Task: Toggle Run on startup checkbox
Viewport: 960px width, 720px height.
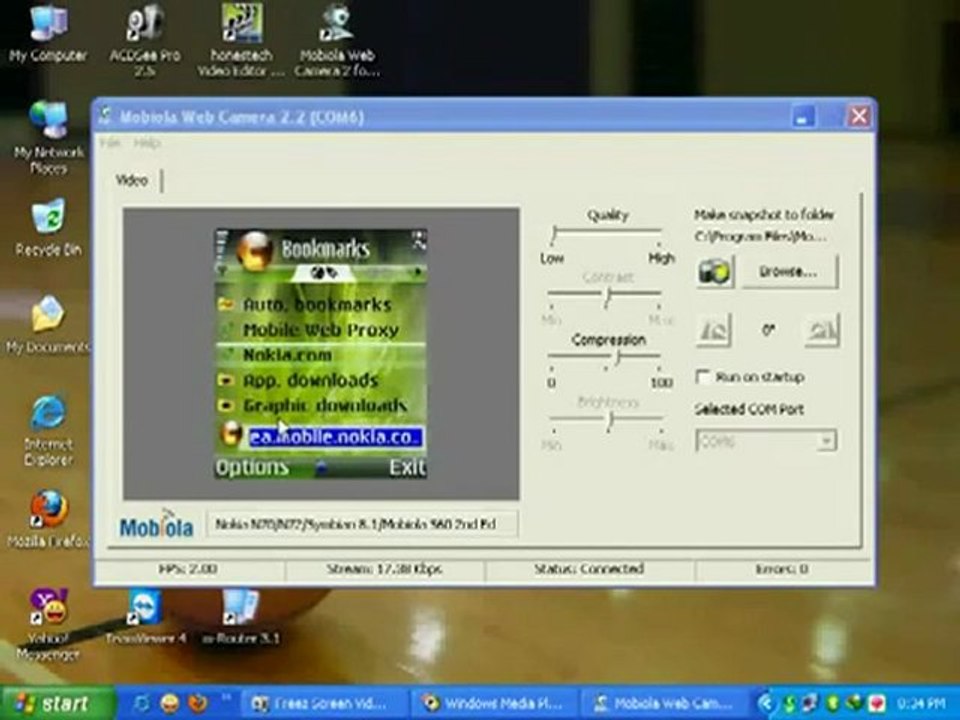Action: click(x=703, y=377)
